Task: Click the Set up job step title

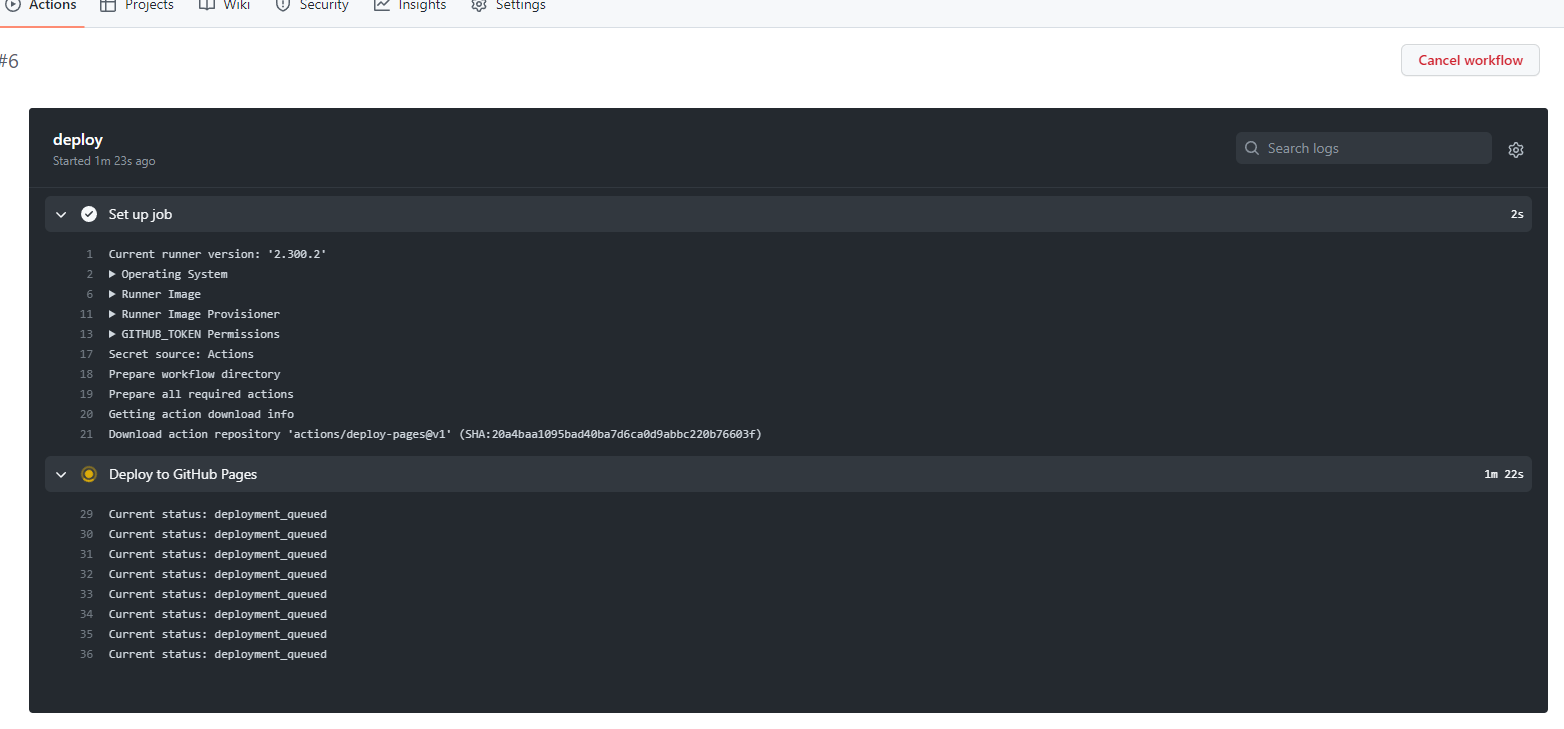Action: tap(141, 214)
